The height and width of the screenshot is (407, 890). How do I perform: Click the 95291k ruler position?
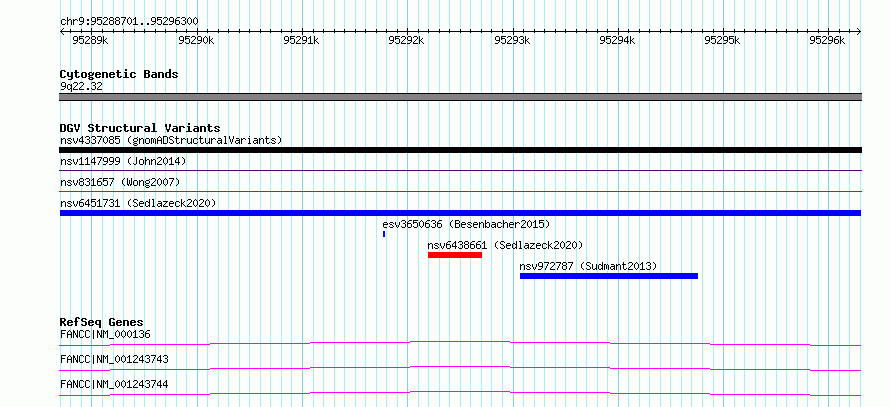(301, 40)
